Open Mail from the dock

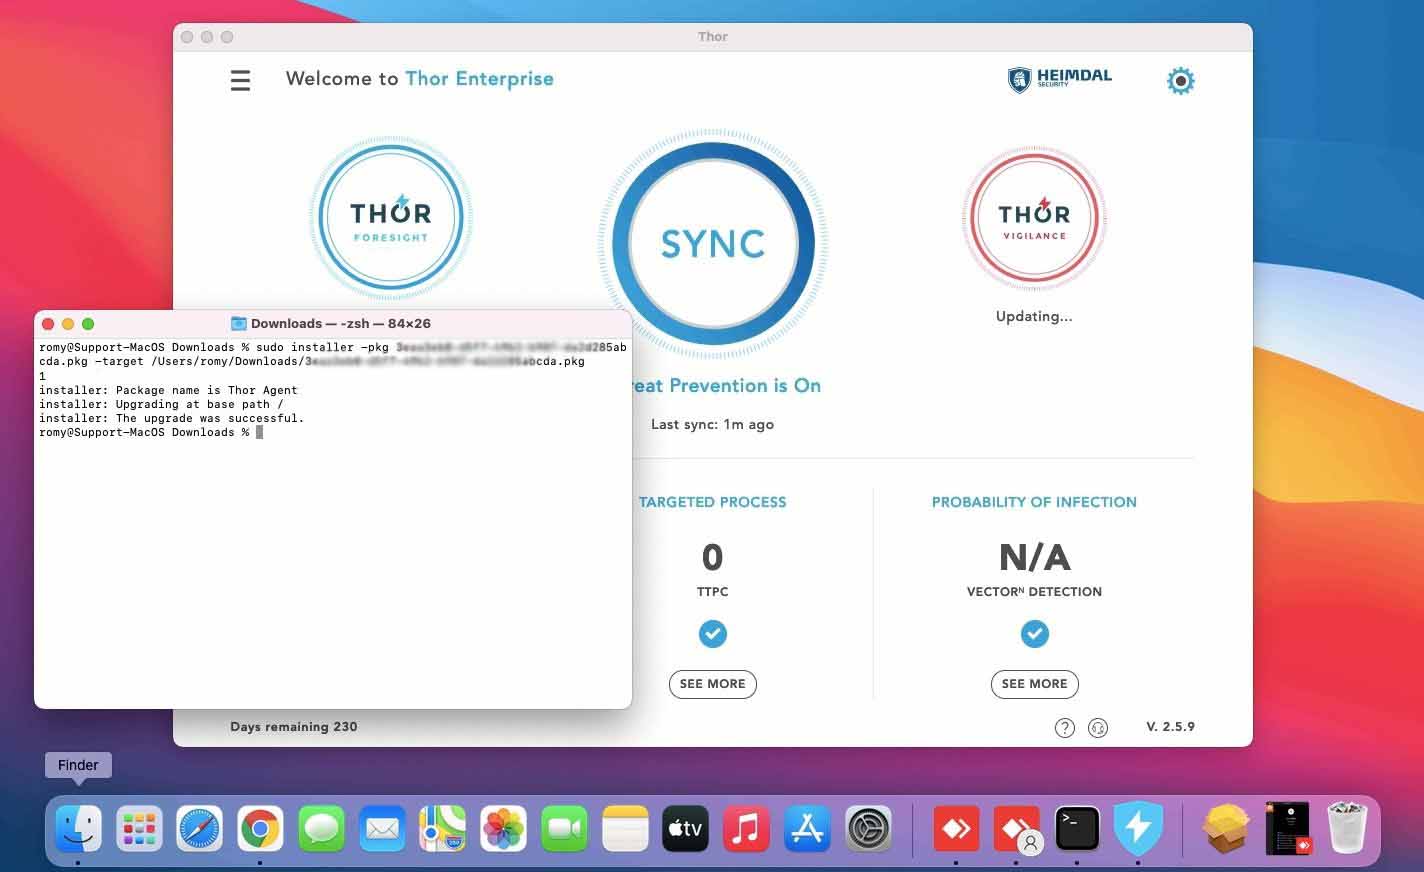(x=382, y=829)
